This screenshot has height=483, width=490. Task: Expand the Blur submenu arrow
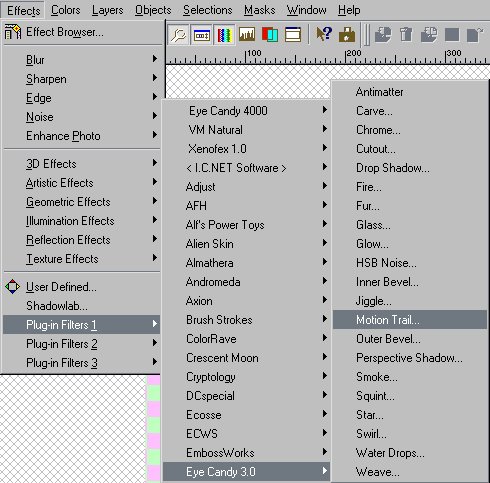[155, 59]
